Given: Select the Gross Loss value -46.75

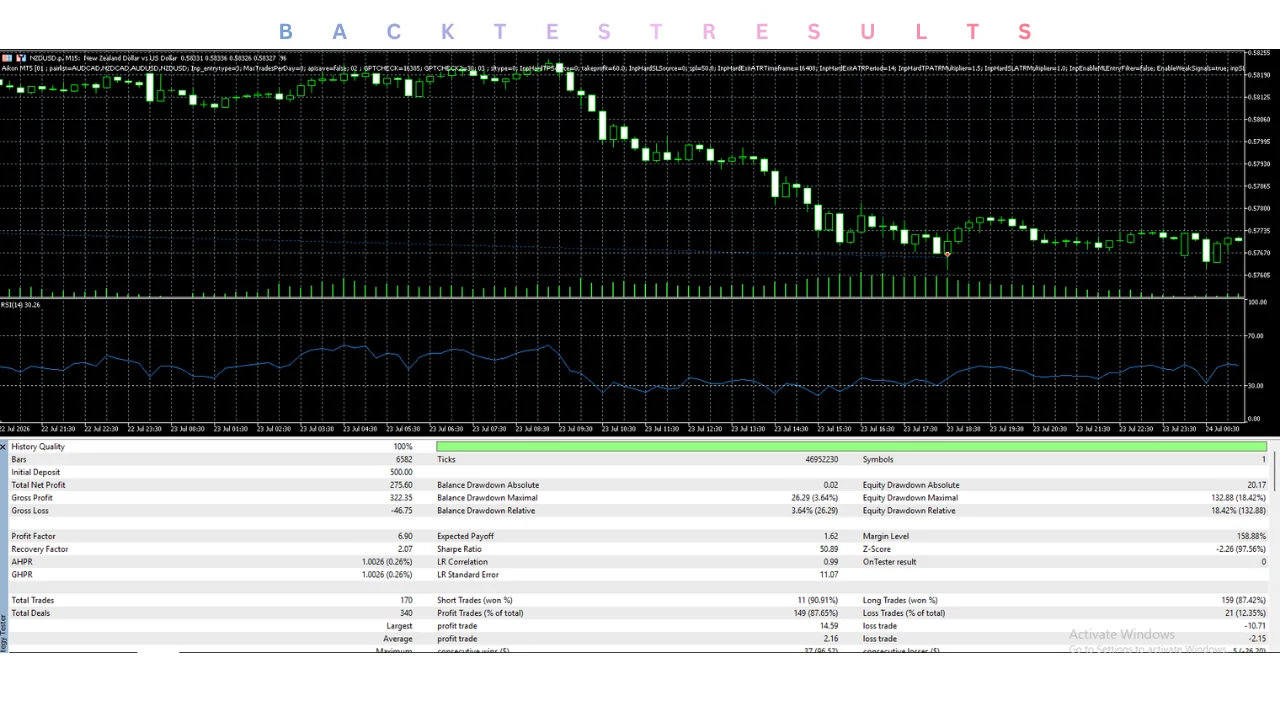Looking at the screenshot, I should pos(401,511).
